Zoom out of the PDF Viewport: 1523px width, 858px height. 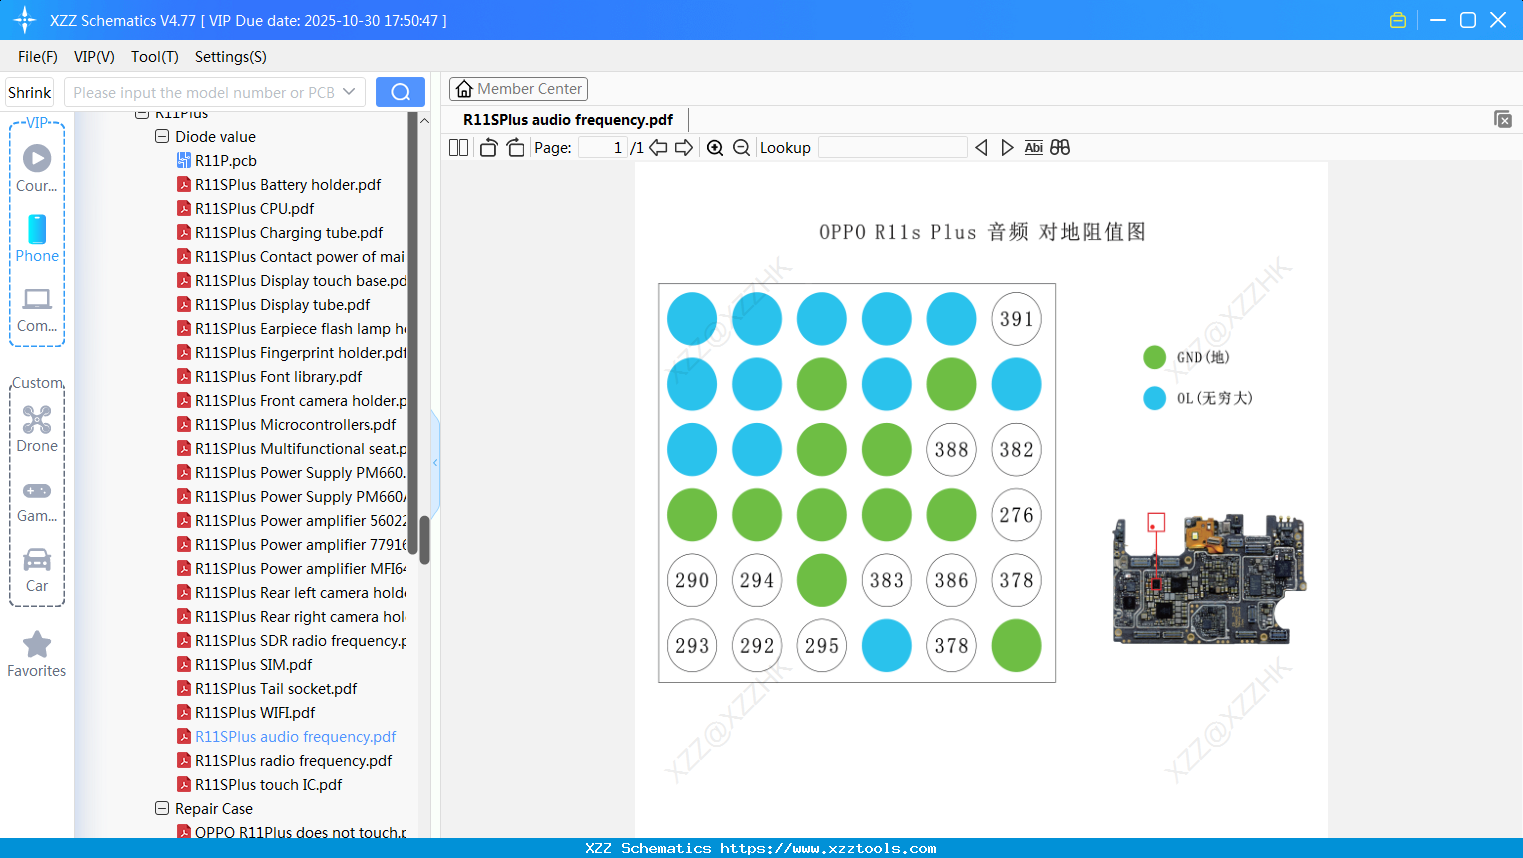741,148
